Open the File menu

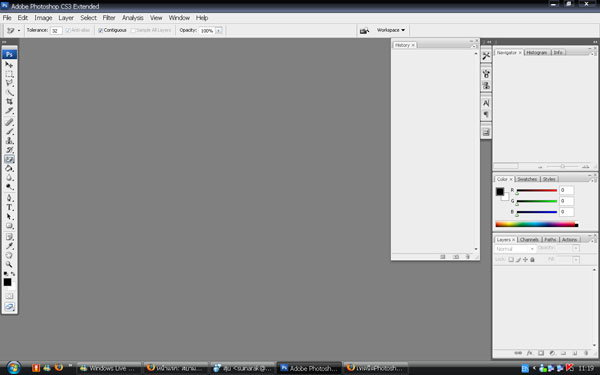(x=7, y=18)
